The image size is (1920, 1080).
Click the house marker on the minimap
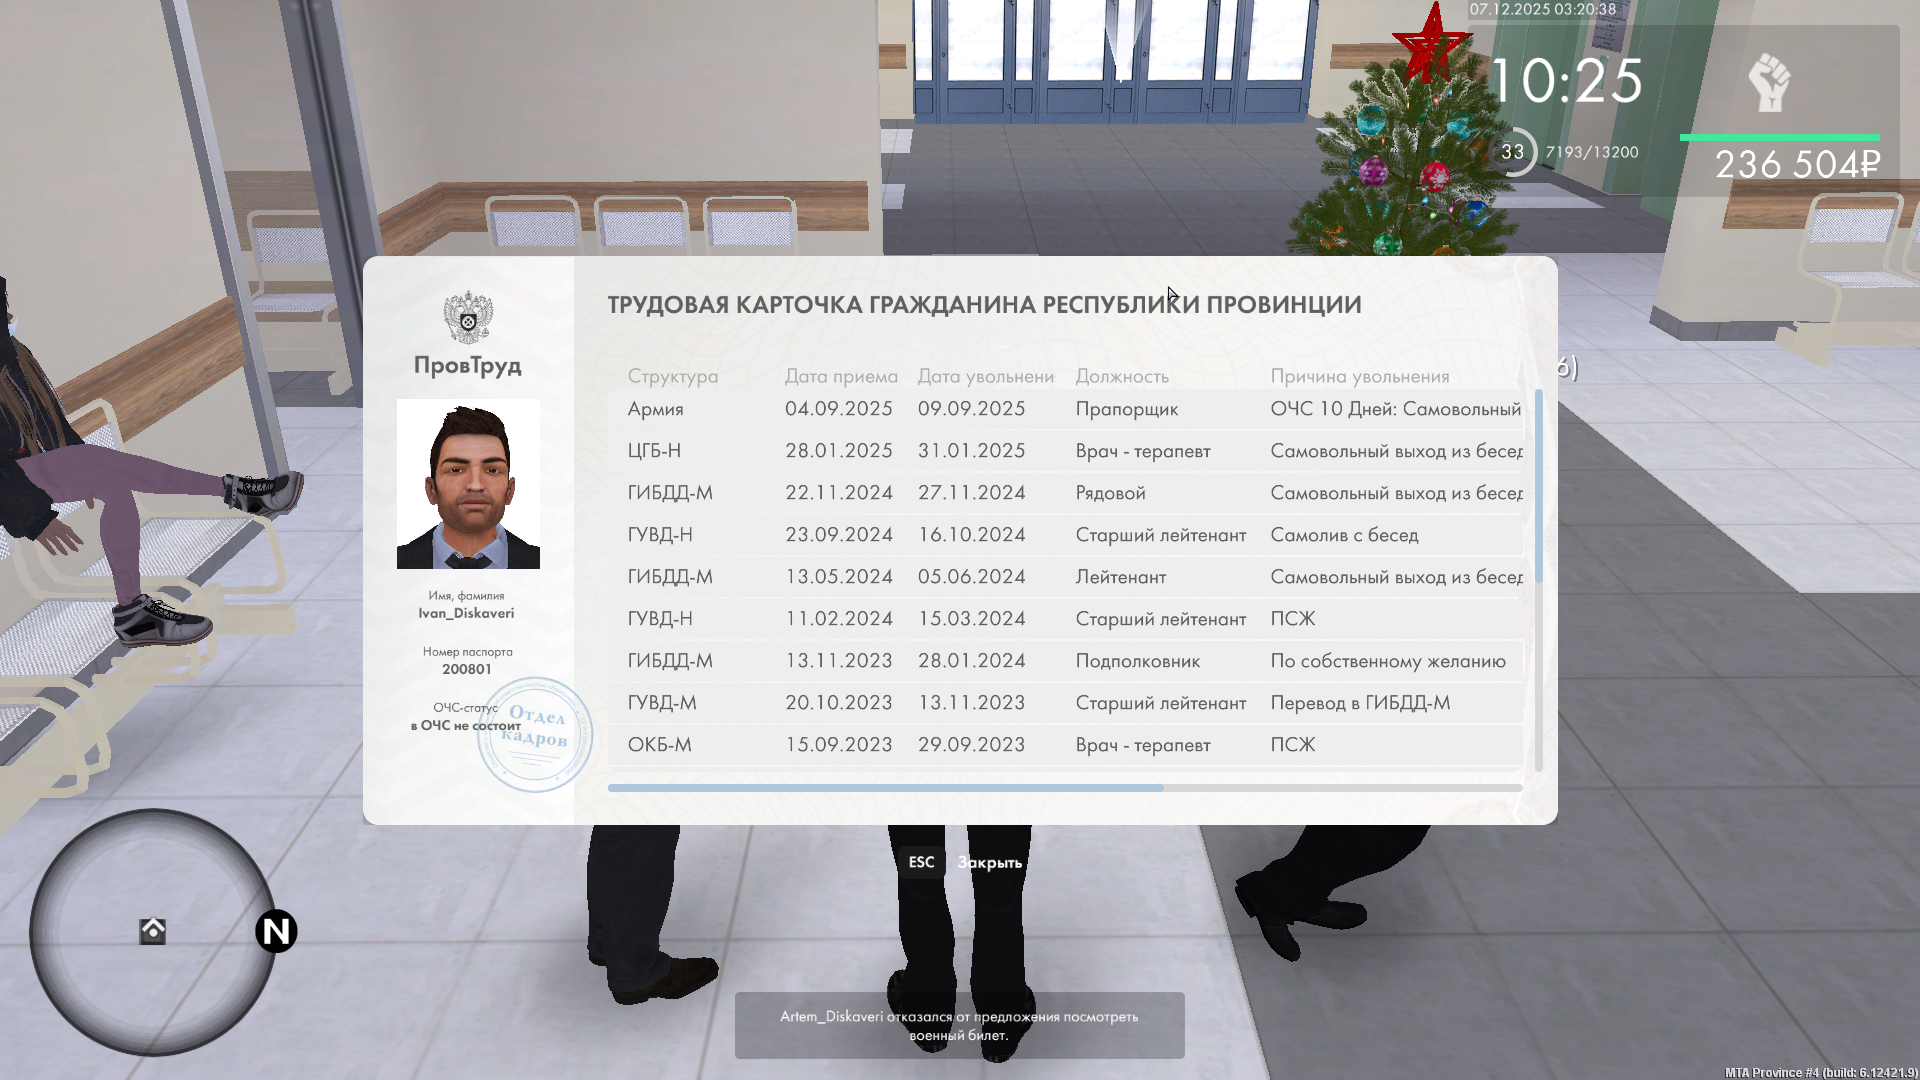tap(152, 931)
